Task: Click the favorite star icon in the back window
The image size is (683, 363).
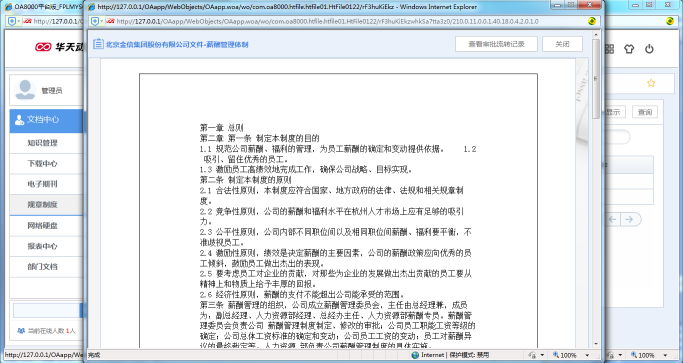Action: tap(651, 83)
